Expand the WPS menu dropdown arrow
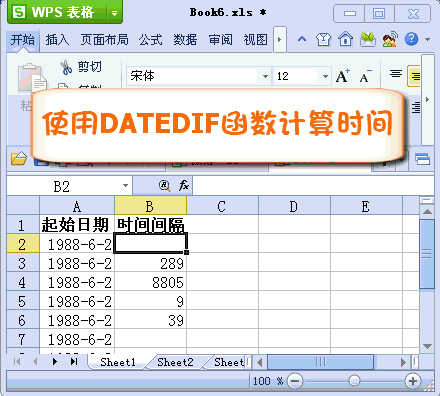440x396 pixels. tap(115, 13)
